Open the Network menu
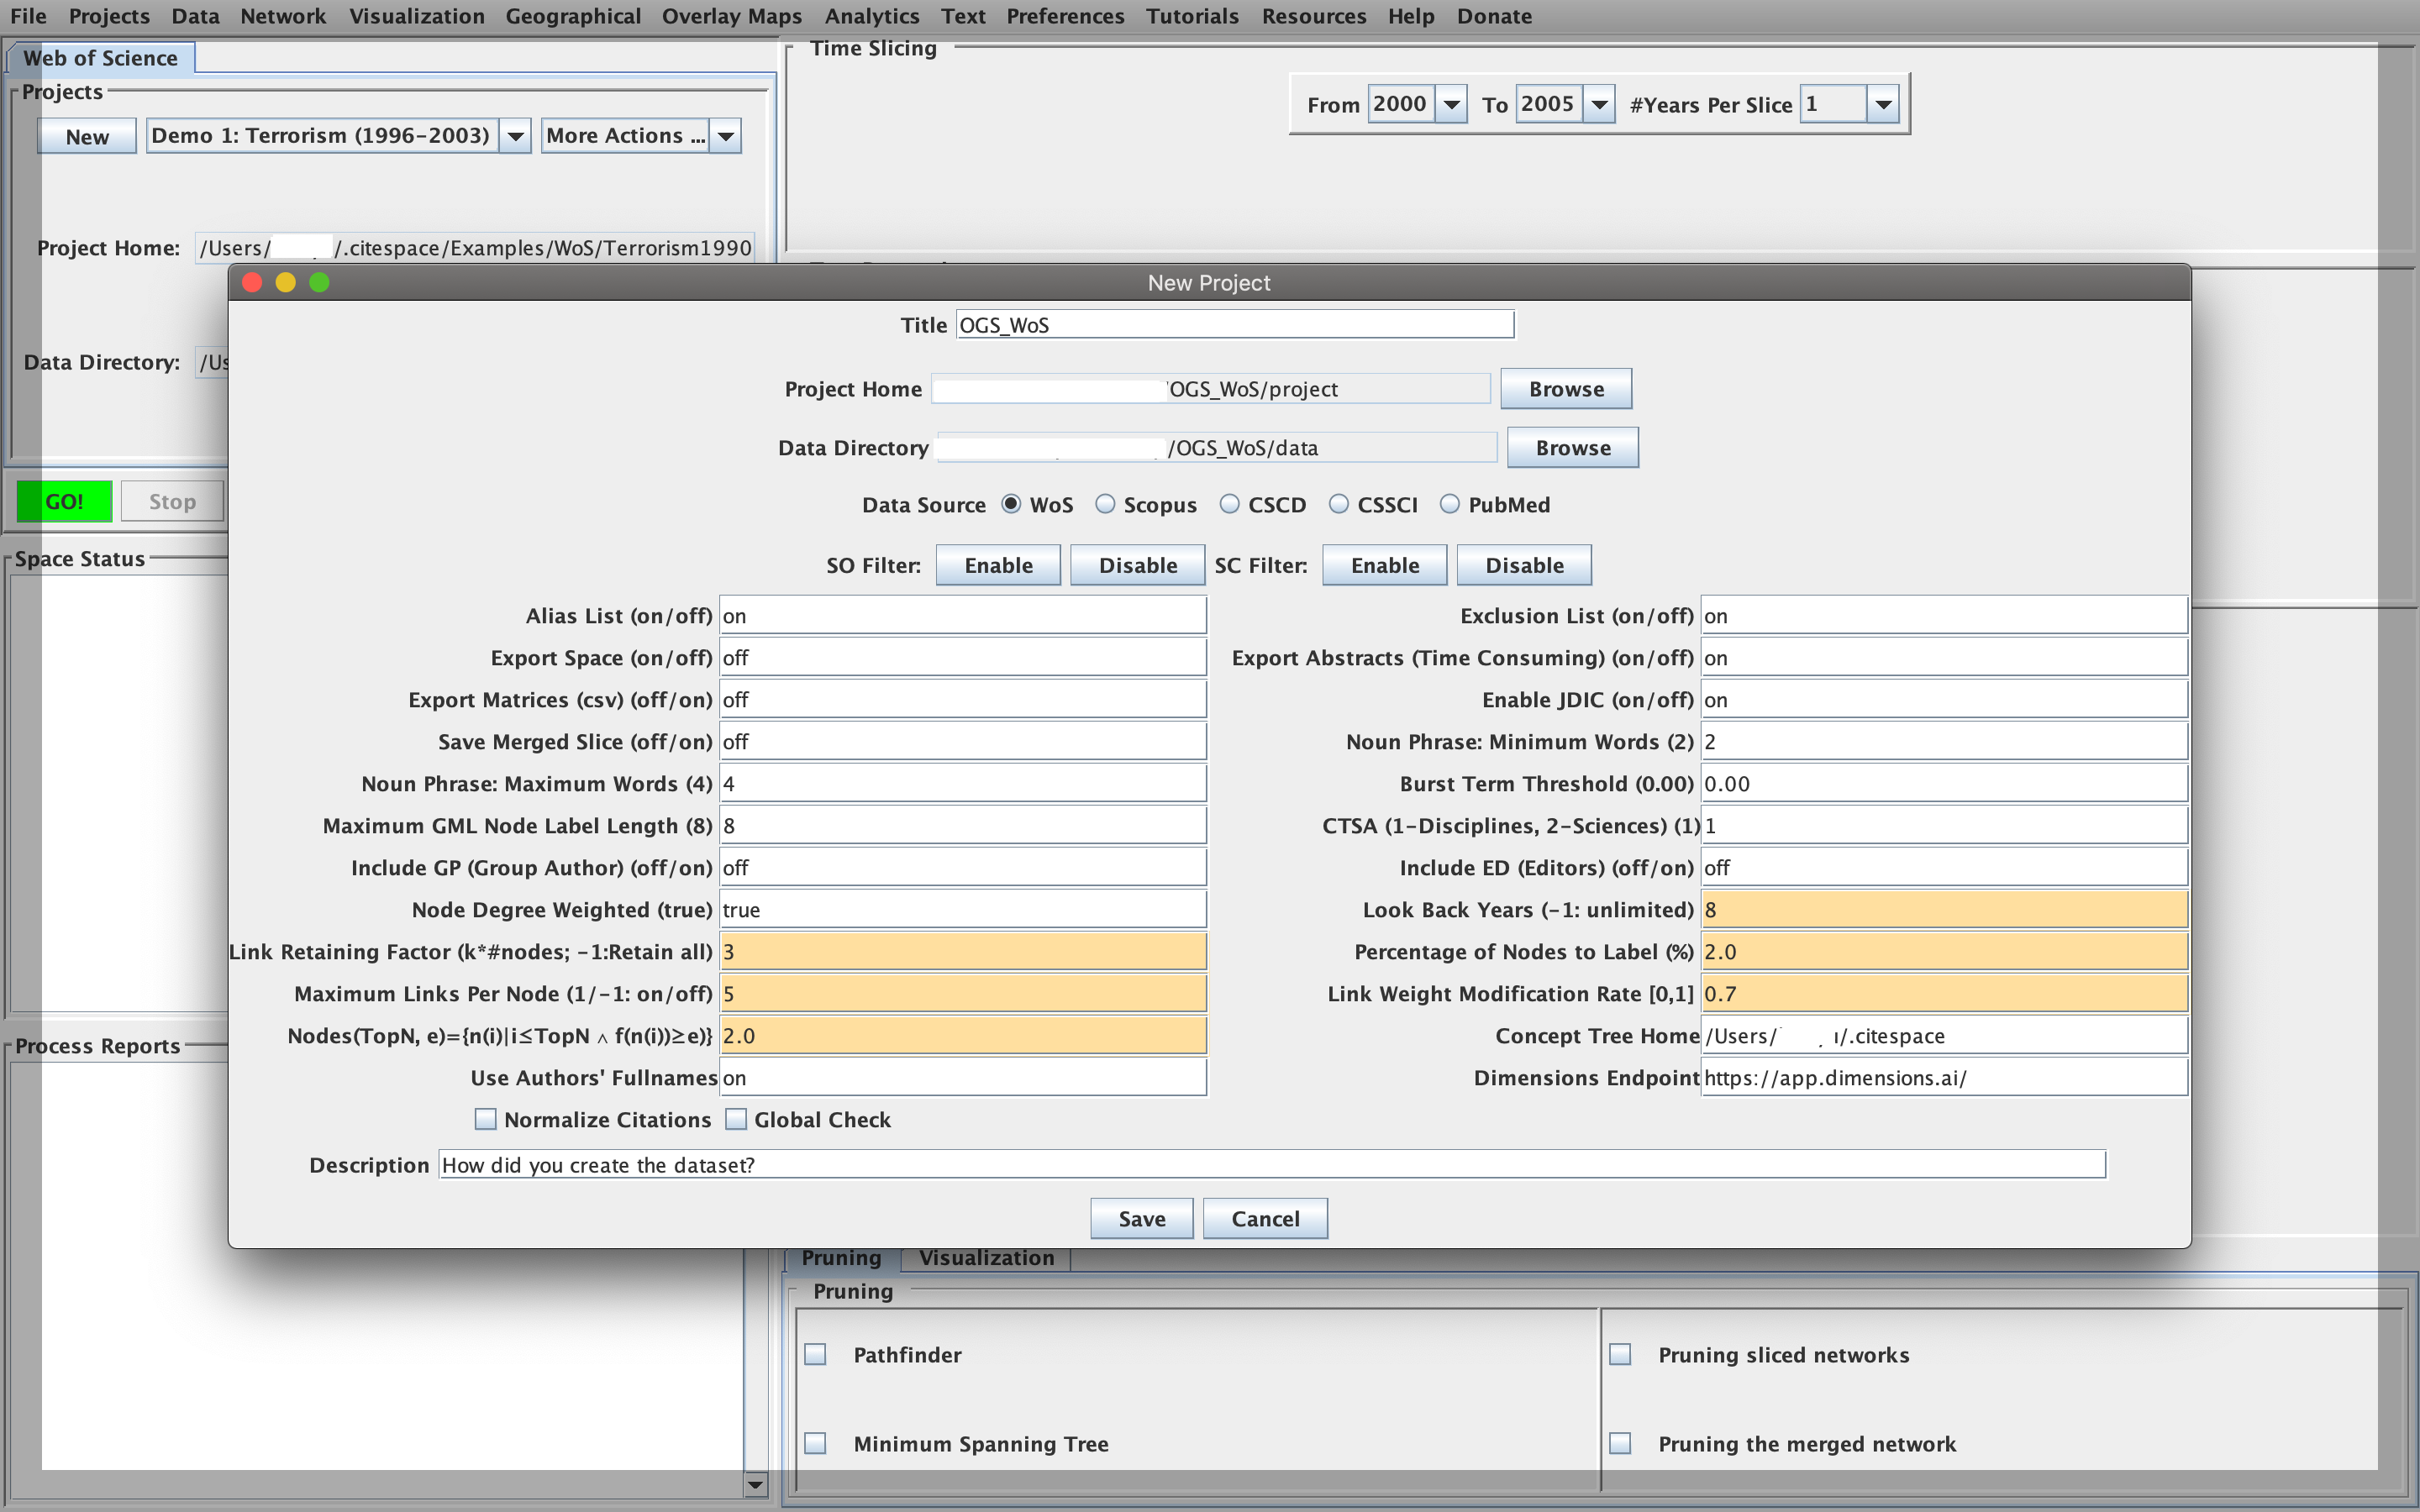The height and width of the screenshot is (1512, 2420). (x=283, y=16)
